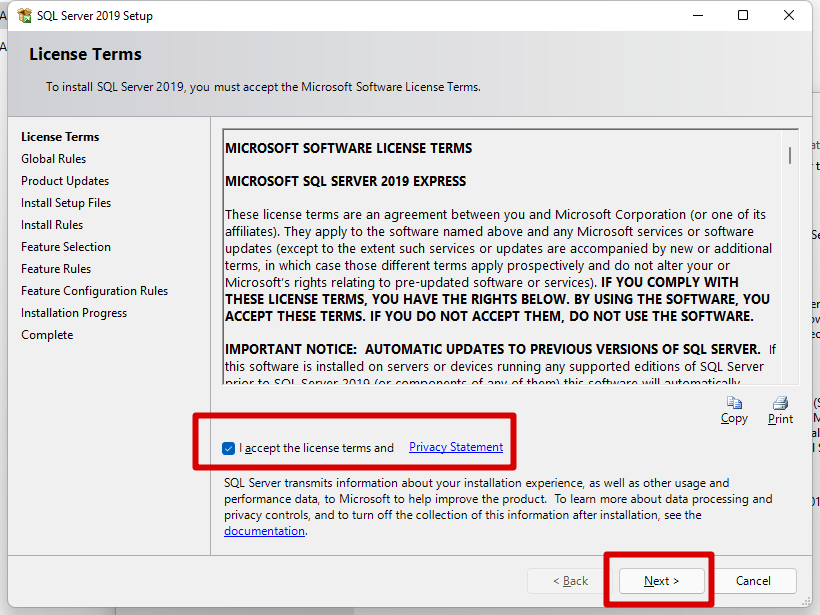Select Feature Rules step in sidebar
820x615 pixels.
coord(56,269)
